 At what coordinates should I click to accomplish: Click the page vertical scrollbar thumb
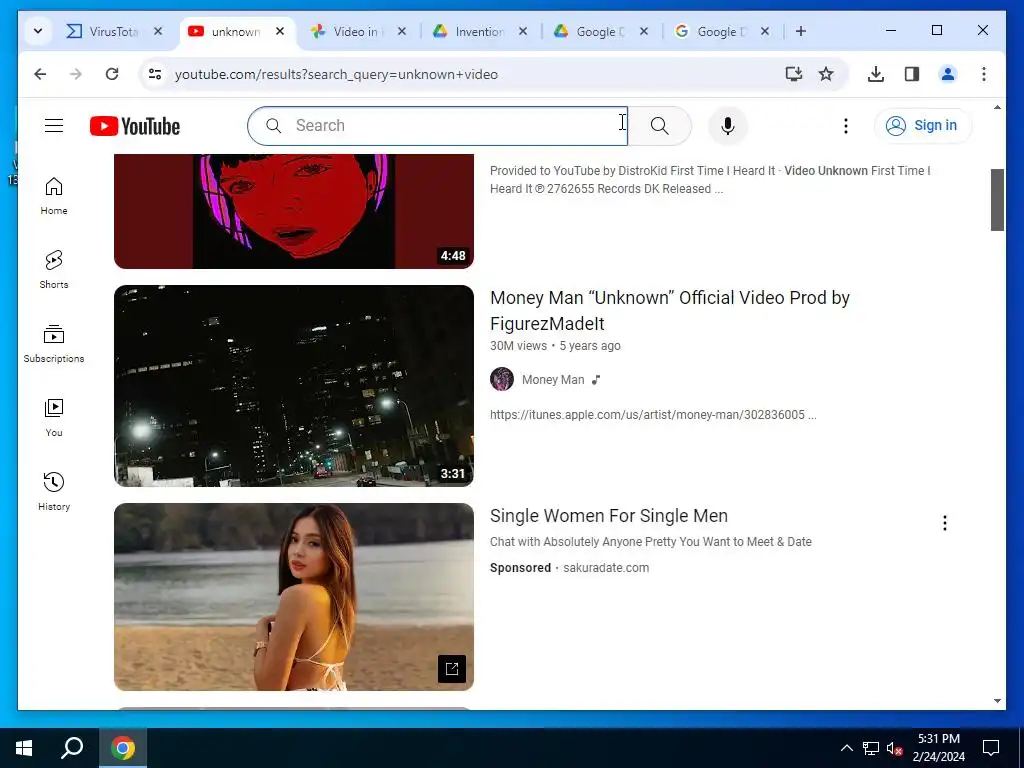coord(997,200)
